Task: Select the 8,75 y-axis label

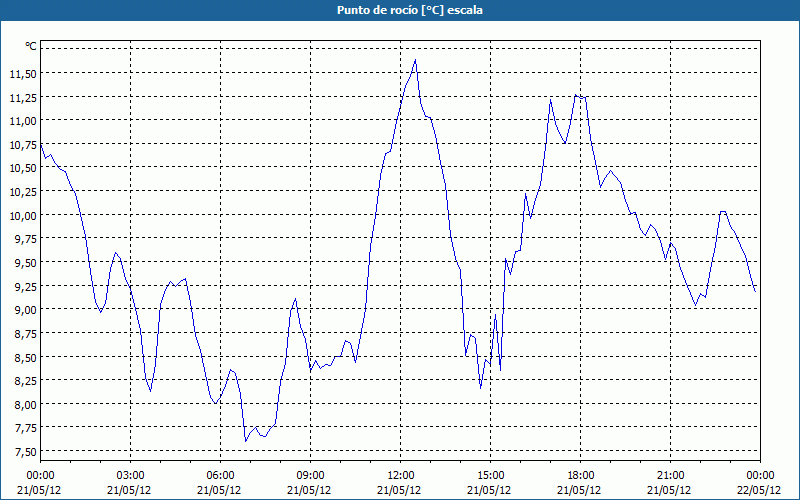Action: pos(26,334)
